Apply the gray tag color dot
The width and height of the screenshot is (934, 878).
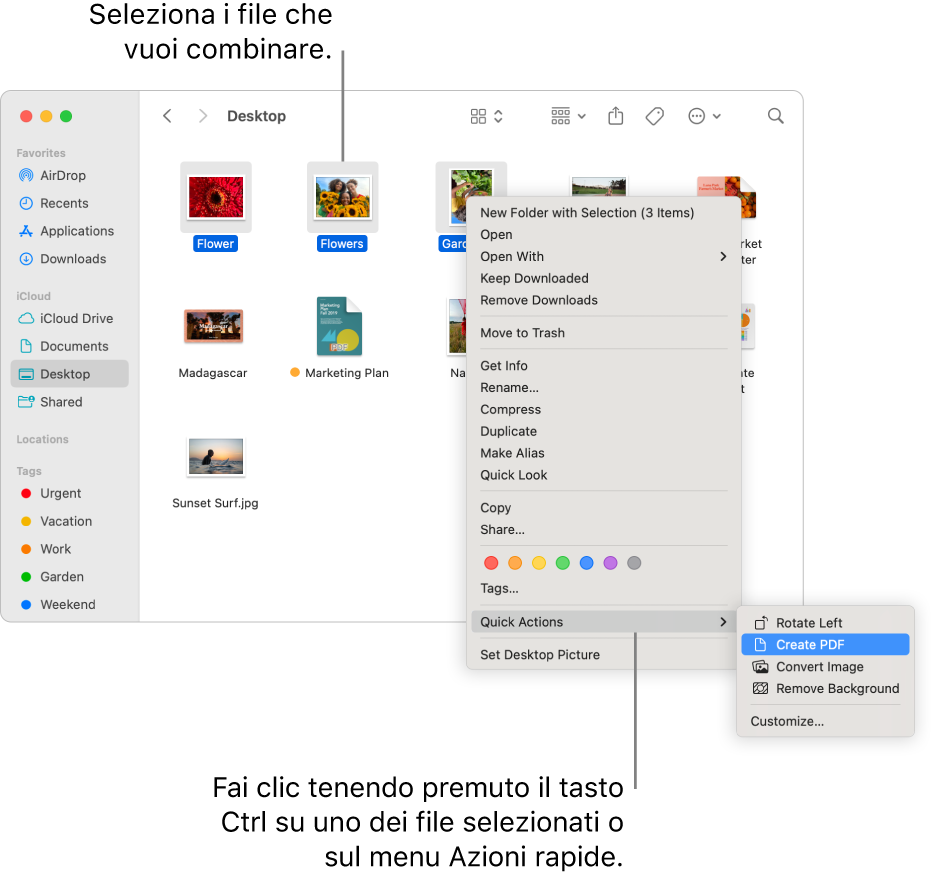click(x=634, y=563)
